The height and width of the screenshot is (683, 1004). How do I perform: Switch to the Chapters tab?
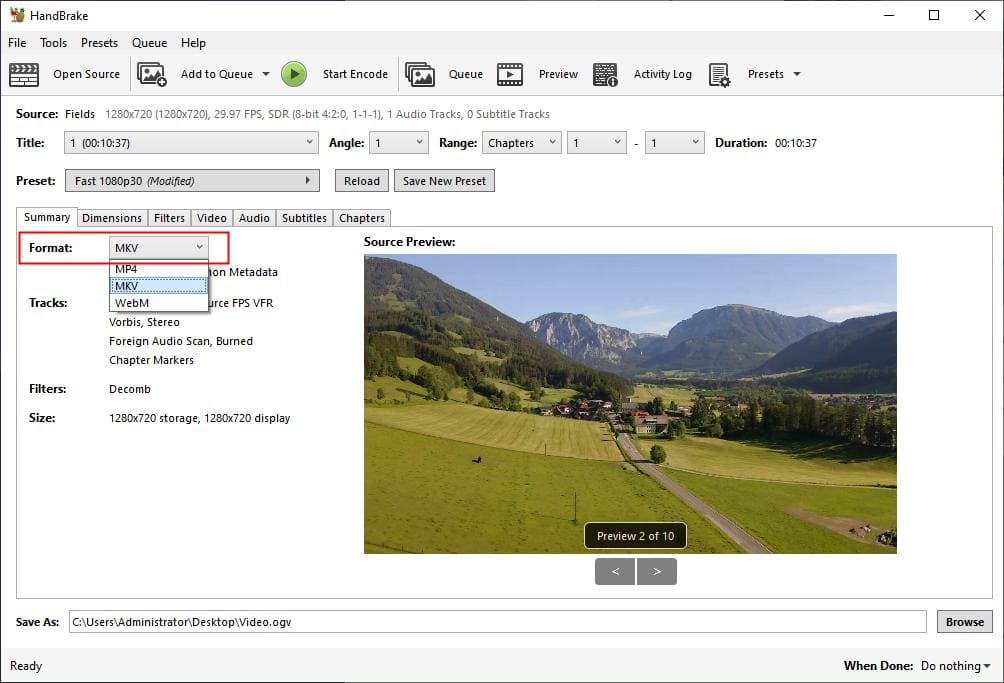tap(362, 218)
